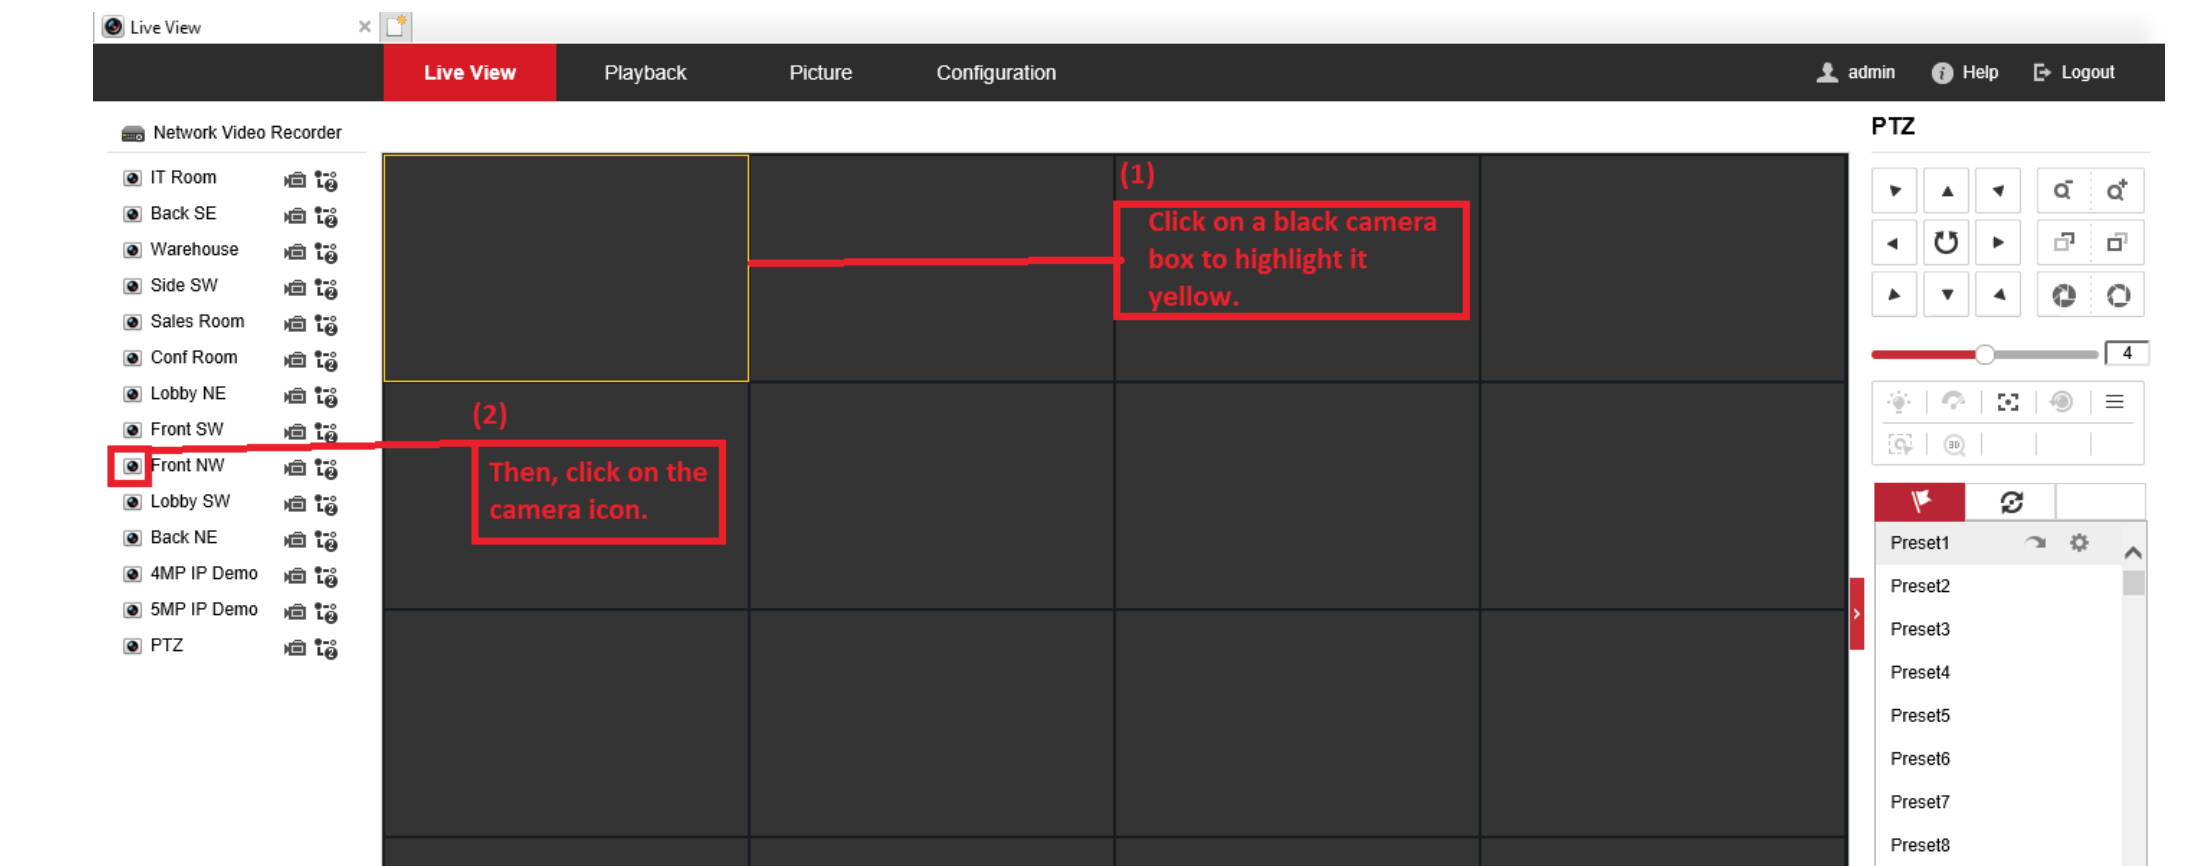Toggle live view for 5MP IP Demo icon
The height and width of the screenshot is (866, 2200).
pyautogui.click(x=132, y=610)
